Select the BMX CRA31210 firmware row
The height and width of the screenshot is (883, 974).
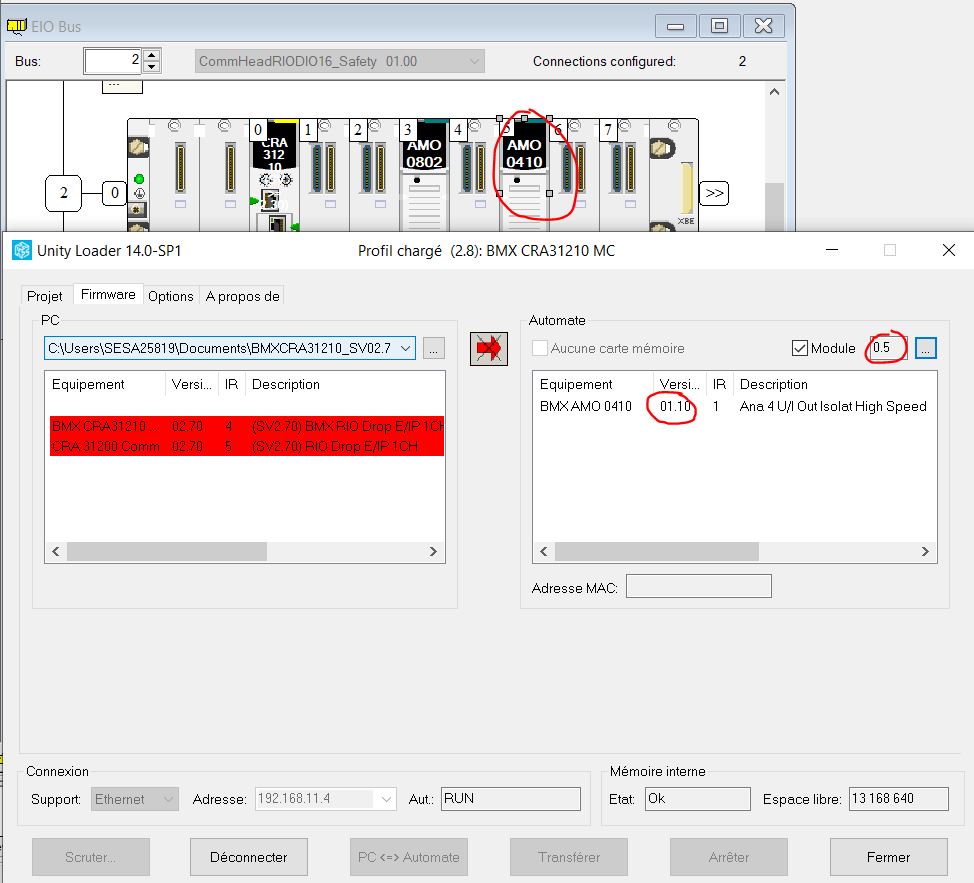[x=247, y=426]
